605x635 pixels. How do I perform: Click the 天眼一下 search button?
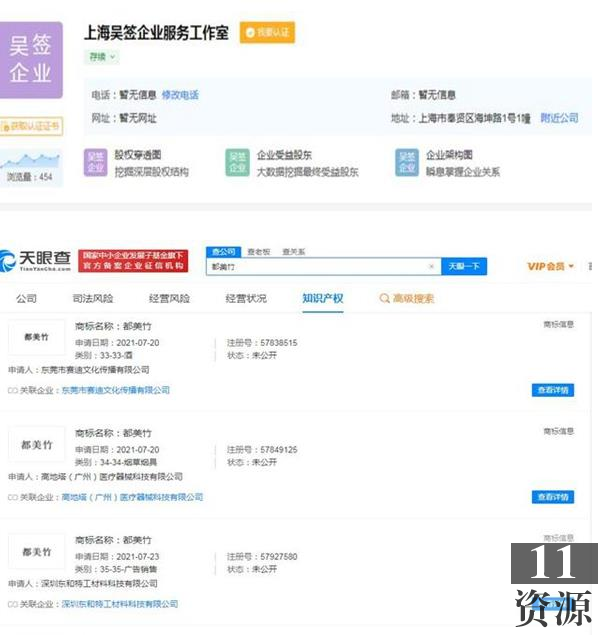pyautogui.click(x=464, y=266)
